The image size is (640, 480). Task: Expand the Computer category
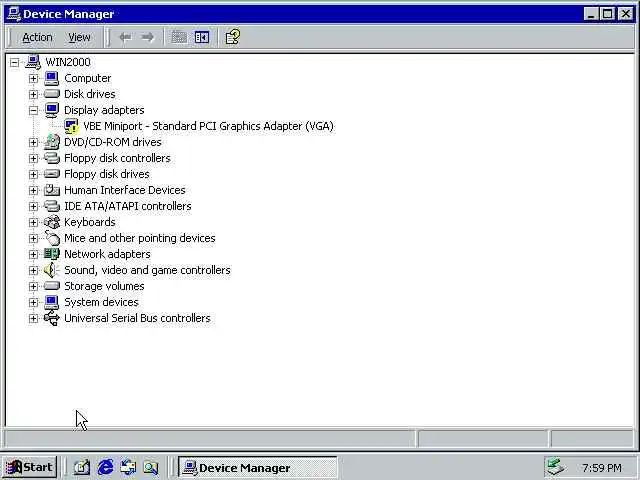(x=33, y=78)
